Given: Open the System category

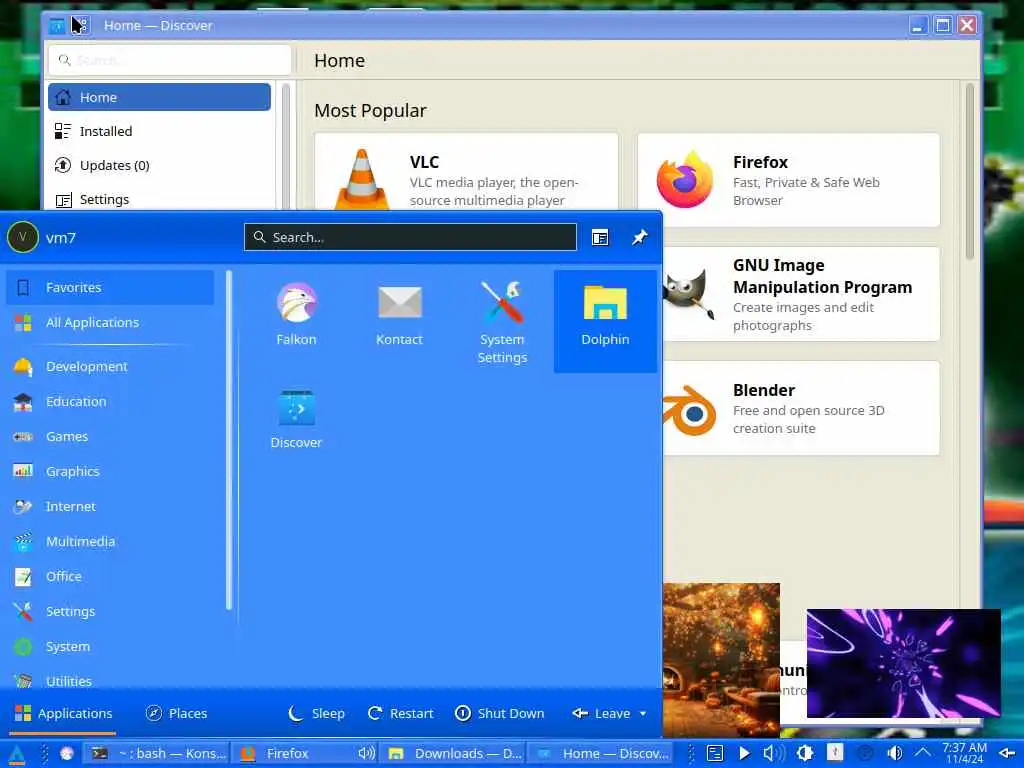Looking at the screenshot, I should [x=110, y=647].
